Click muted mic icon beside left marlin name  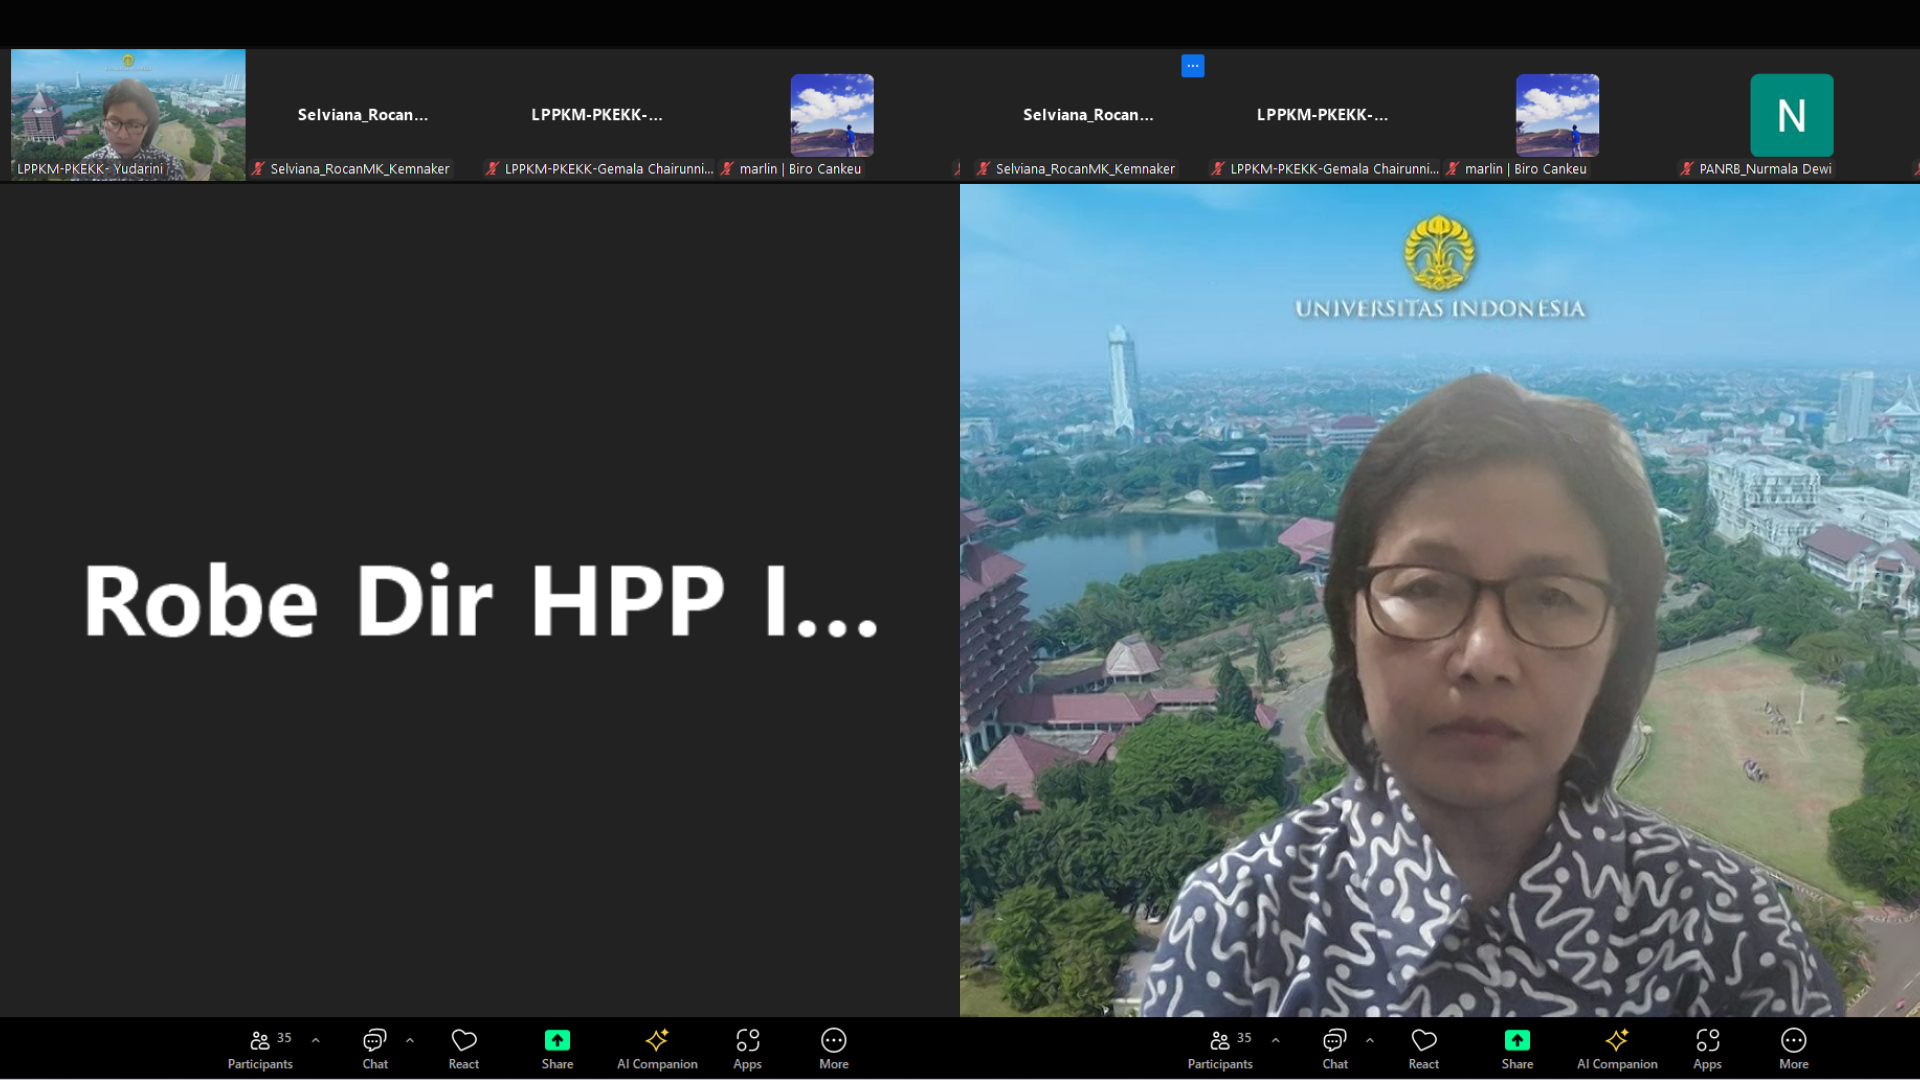727,169
